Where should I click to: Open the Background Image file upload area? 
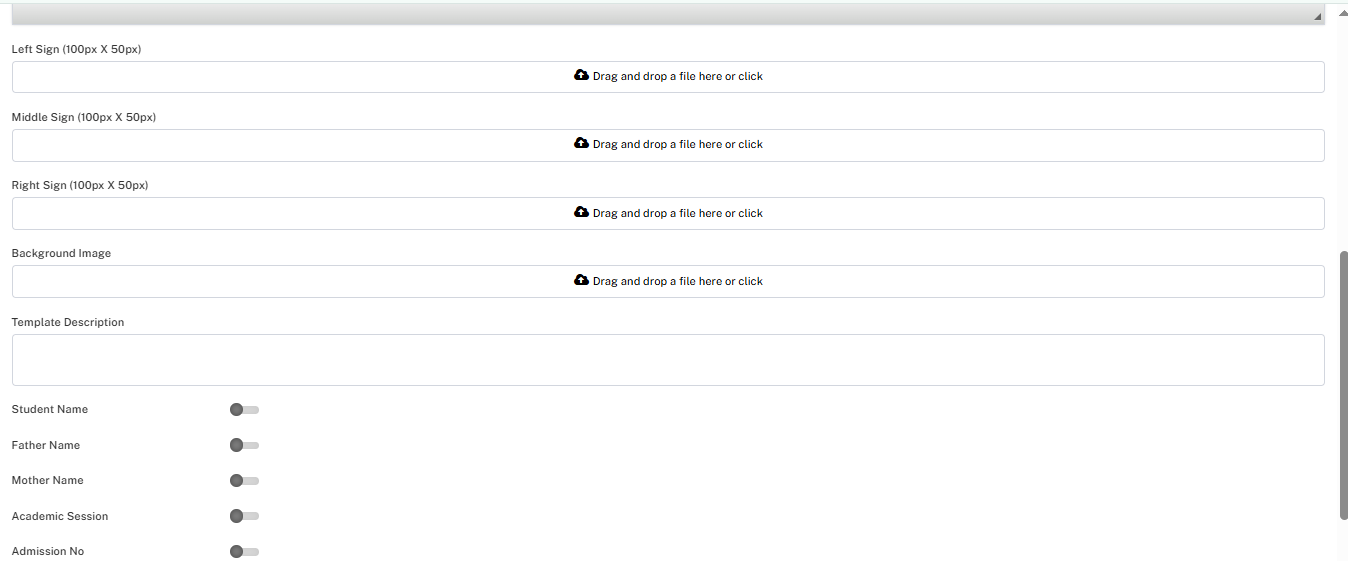tap(668, 281)
